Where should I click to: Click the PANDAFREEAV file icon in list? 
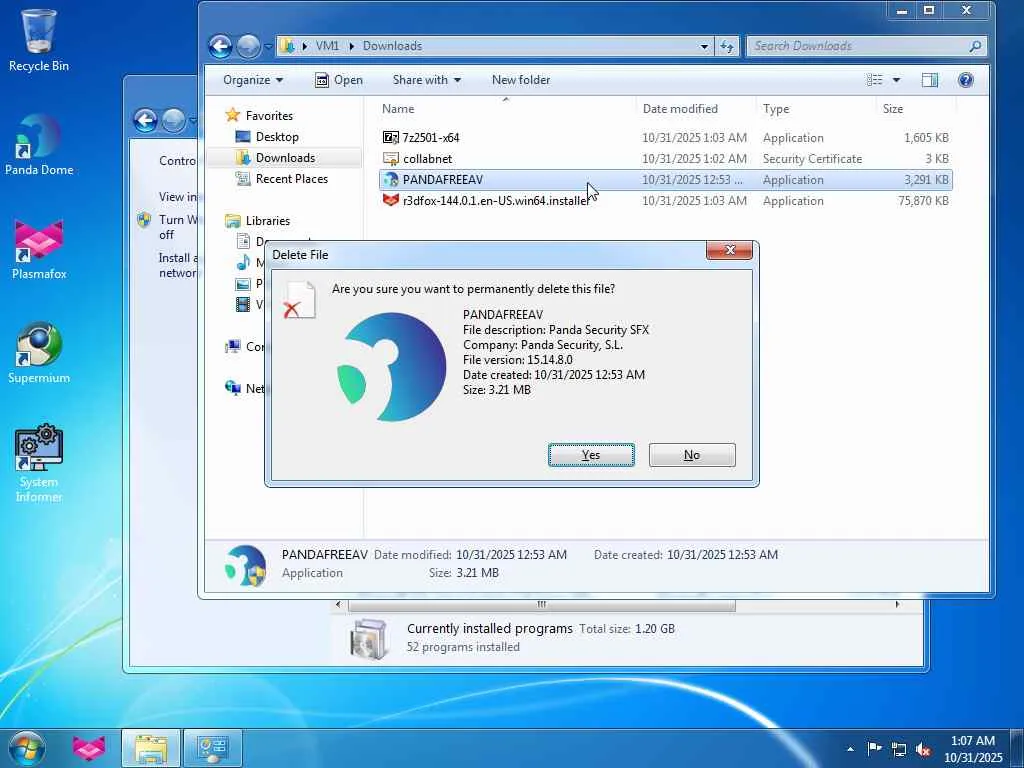point(391,180)
